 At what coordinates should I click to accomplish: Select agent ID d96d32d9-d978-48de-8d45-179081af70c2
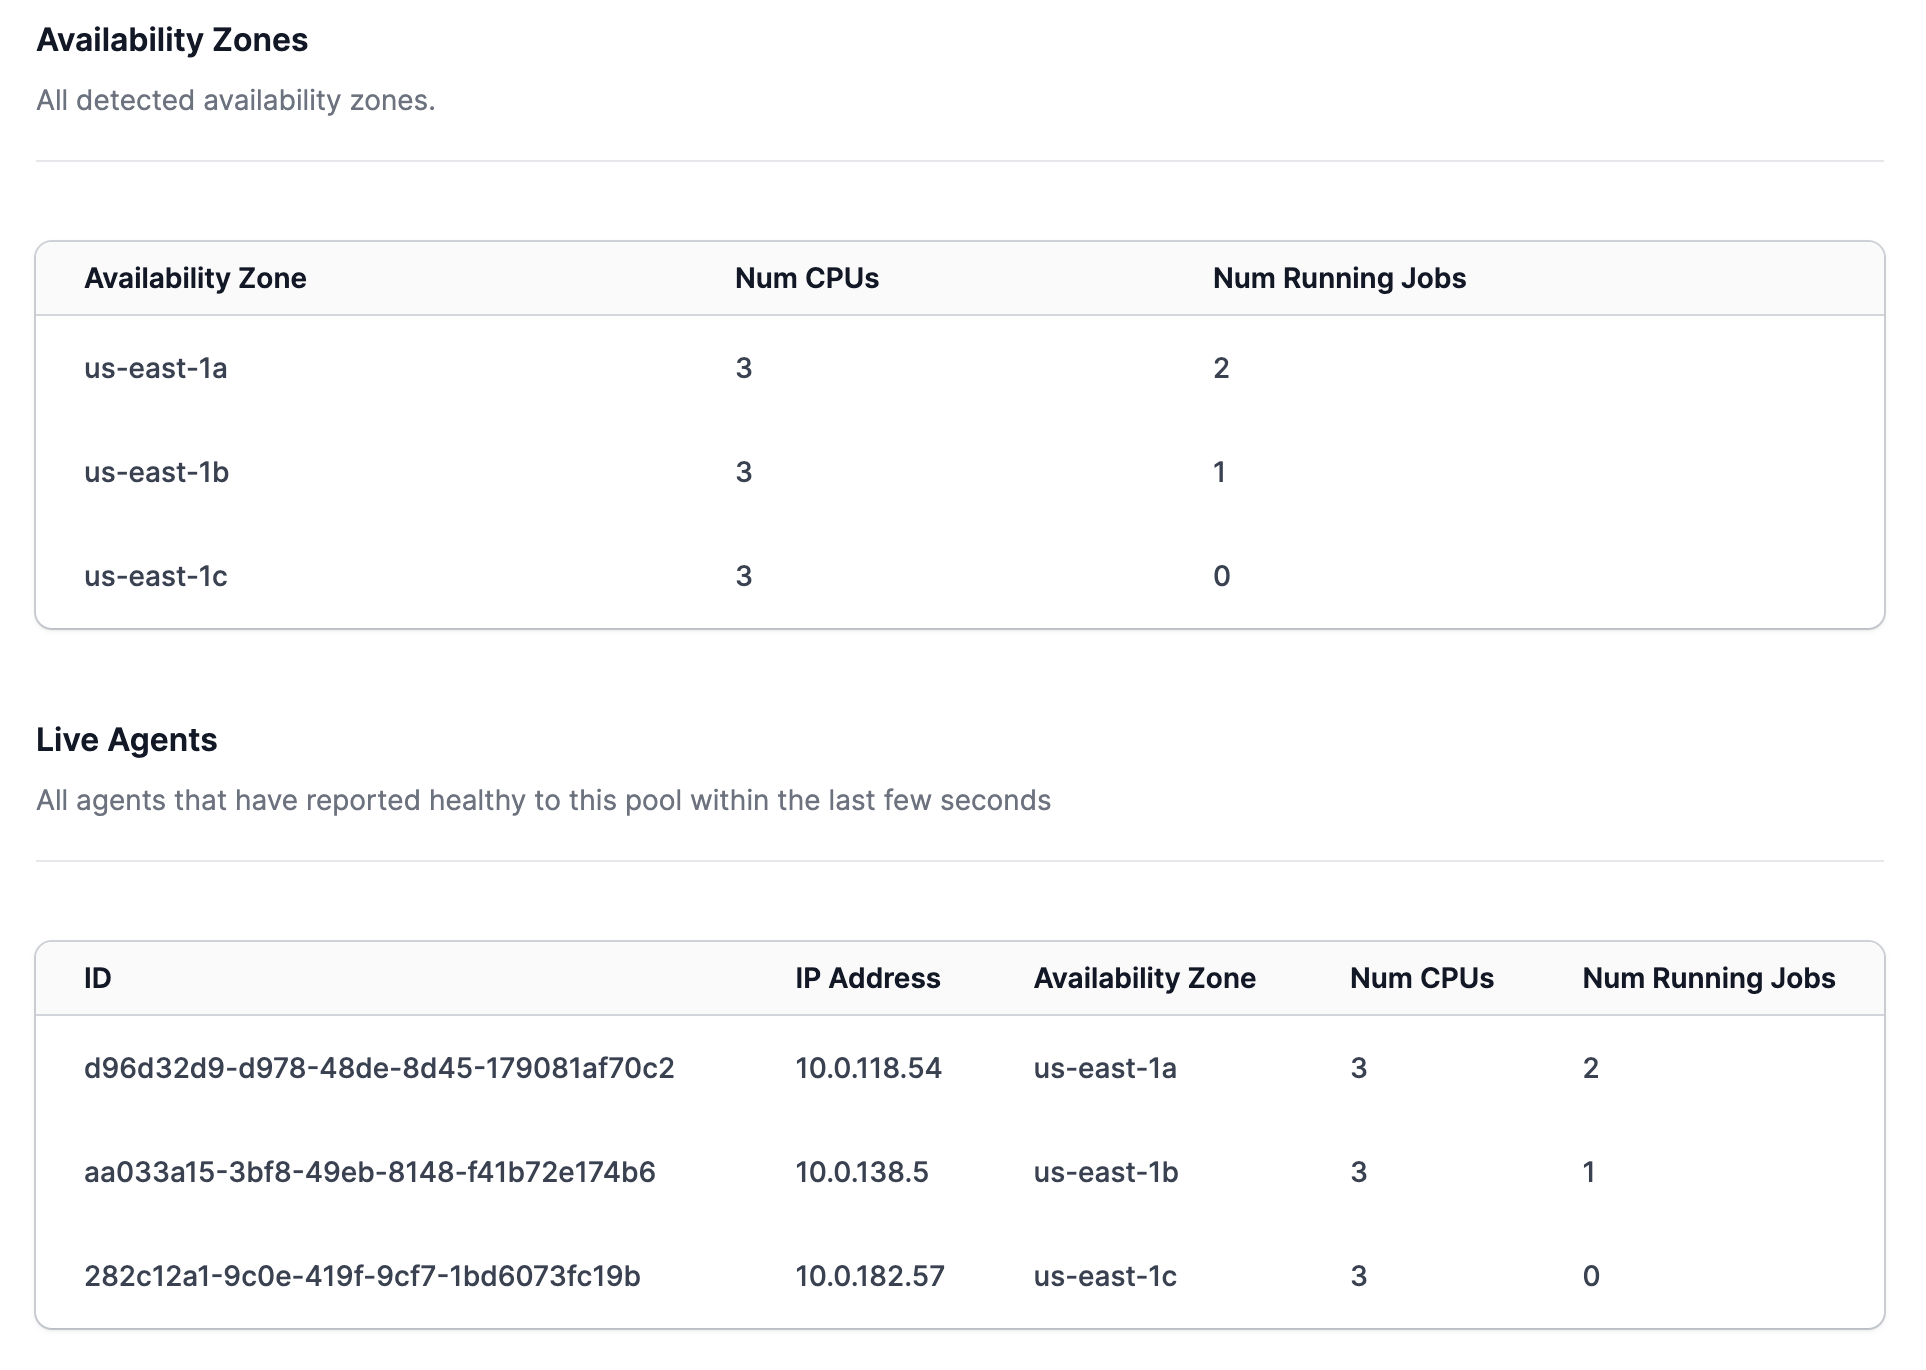379,1068
